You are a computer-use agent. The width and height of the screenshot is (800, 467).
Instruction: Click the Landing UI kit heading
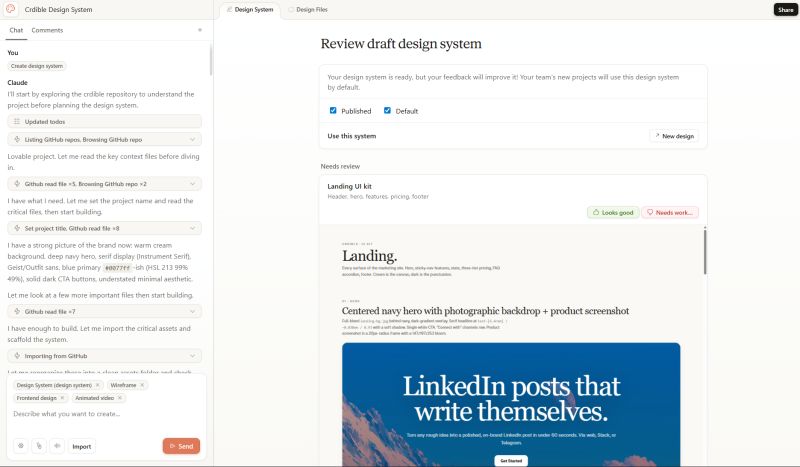point(349,186)
